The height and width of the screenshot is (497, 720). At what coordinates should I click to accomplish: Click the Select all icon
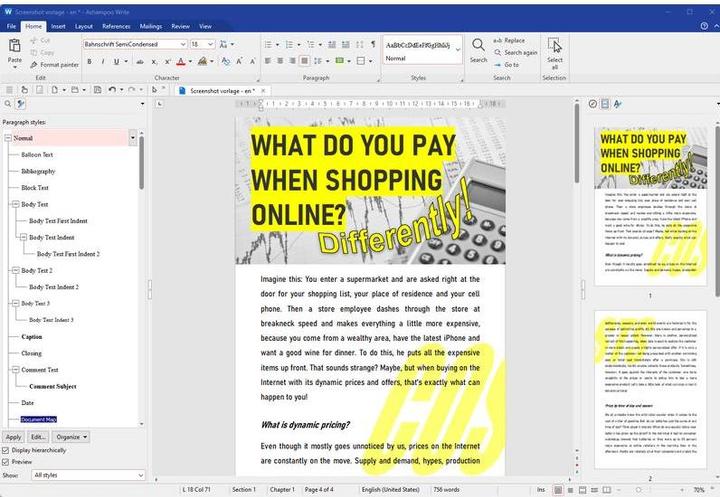(x=554, y=45)
